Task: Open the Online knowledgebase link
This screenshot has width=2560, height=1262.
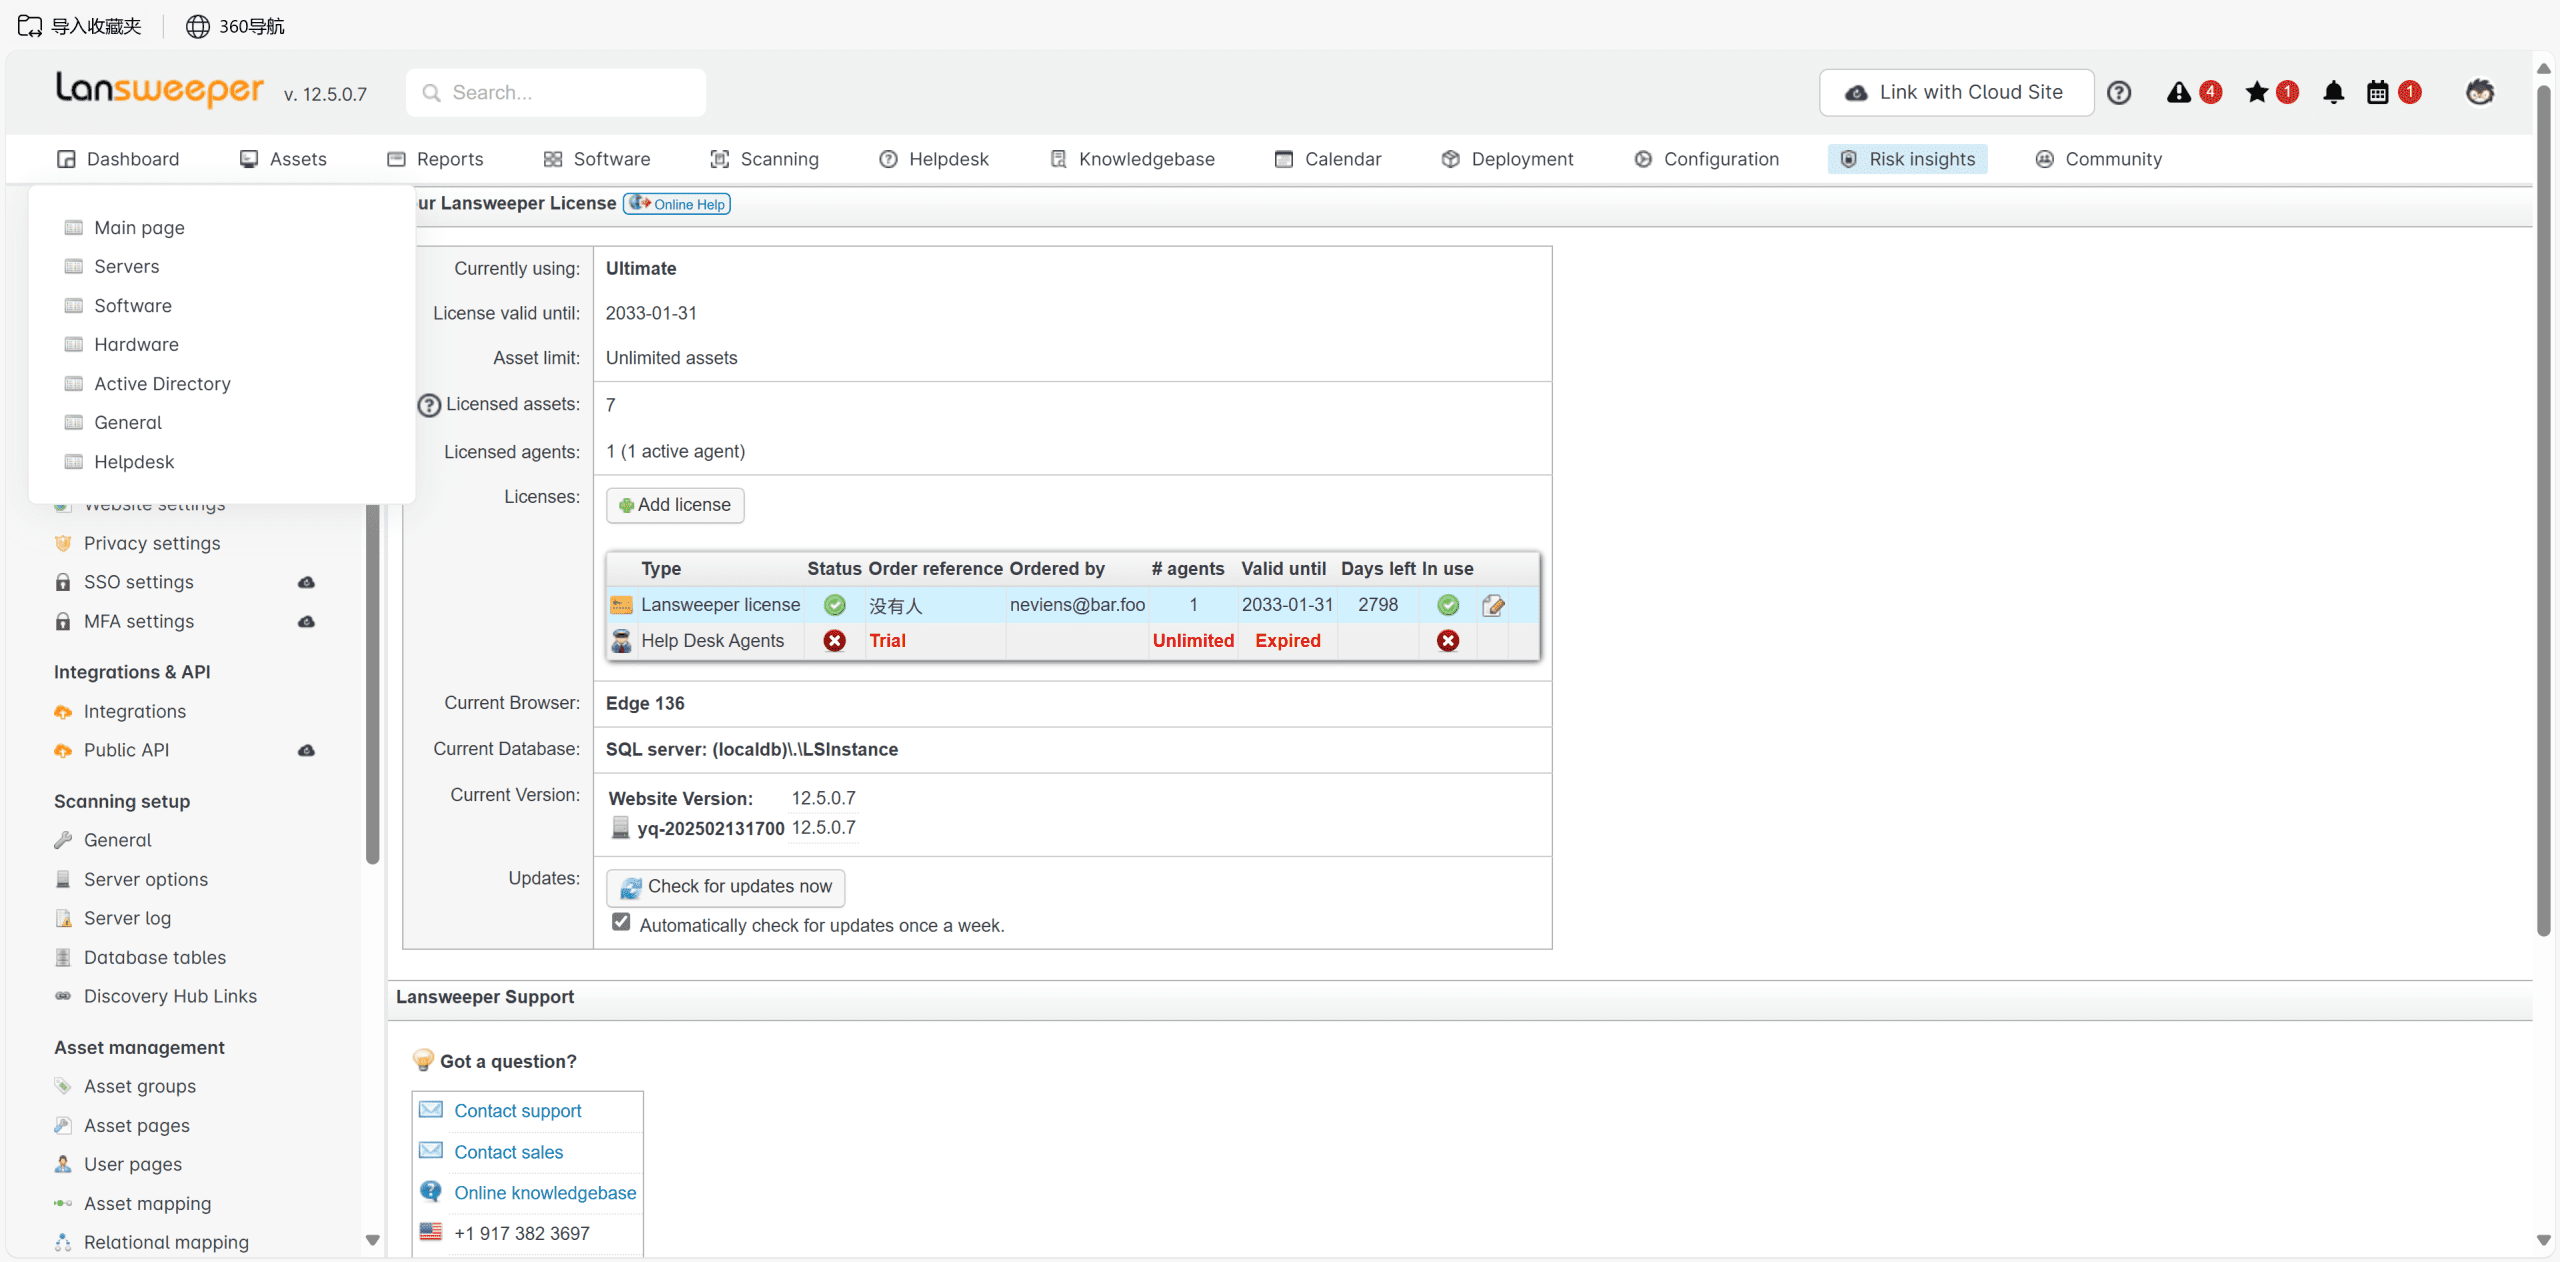Action: pyautogui.click(x=545, y=1193)
